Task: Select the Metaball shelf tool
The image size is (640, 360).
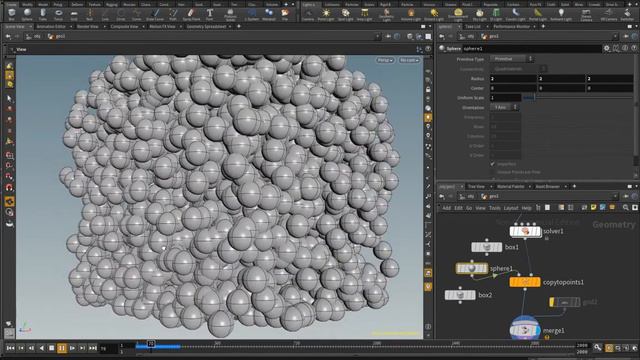Action: click(x=269, y=14)
